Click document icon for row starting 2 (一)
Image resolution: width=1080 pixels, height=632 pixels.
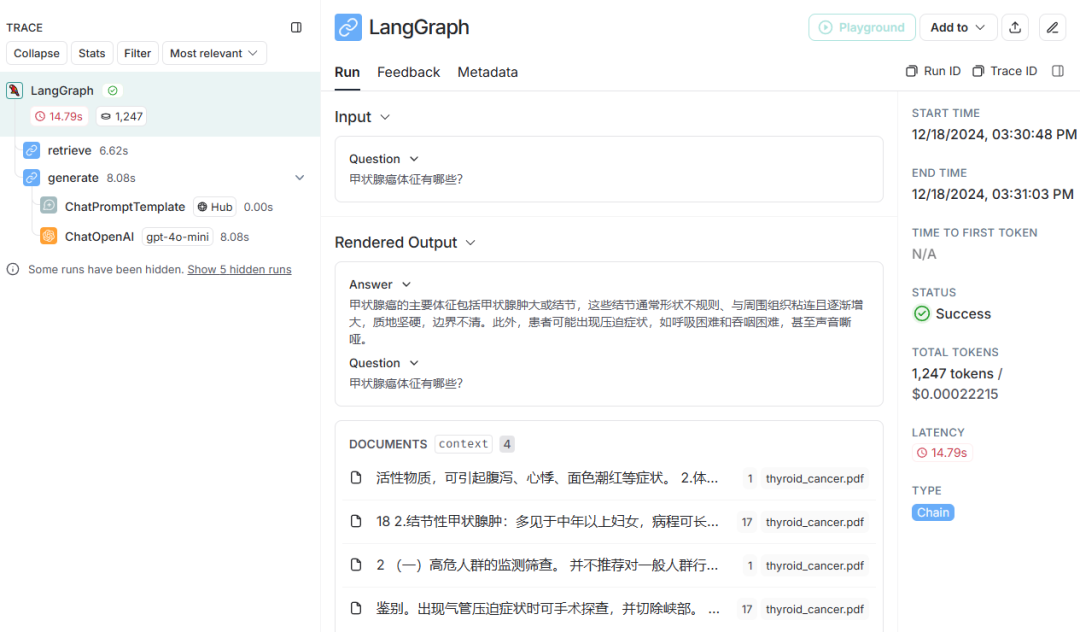[356, 565]
